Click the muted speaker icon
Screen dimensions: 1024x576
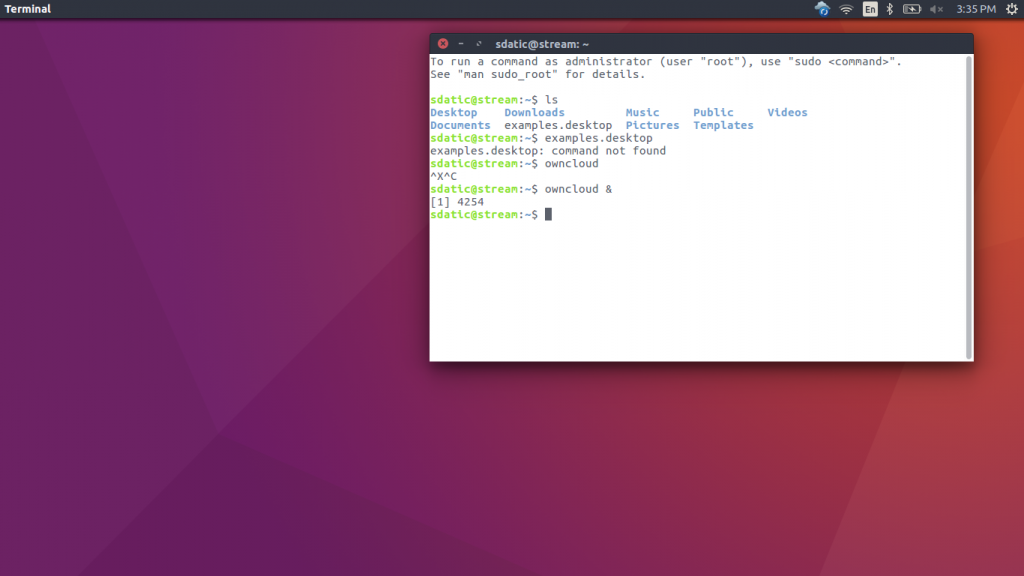click(935, 8)
